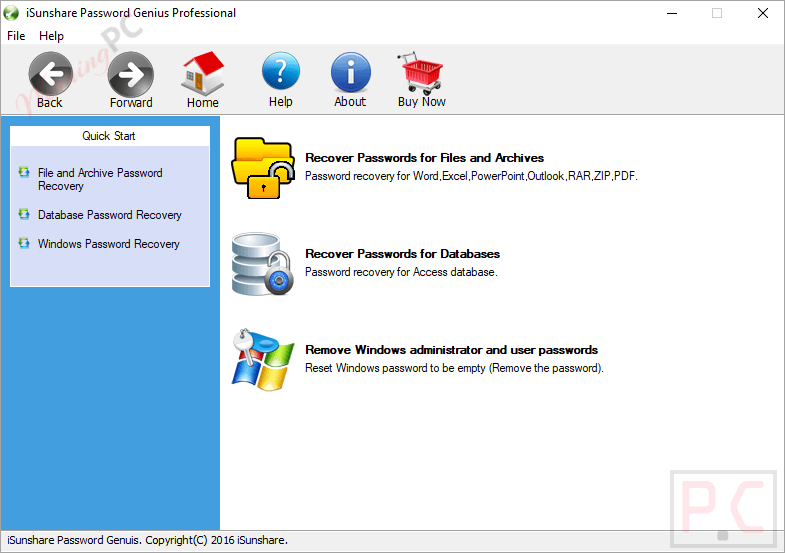
Task: Minimize the iSunshare window
Action: point(672,13)
